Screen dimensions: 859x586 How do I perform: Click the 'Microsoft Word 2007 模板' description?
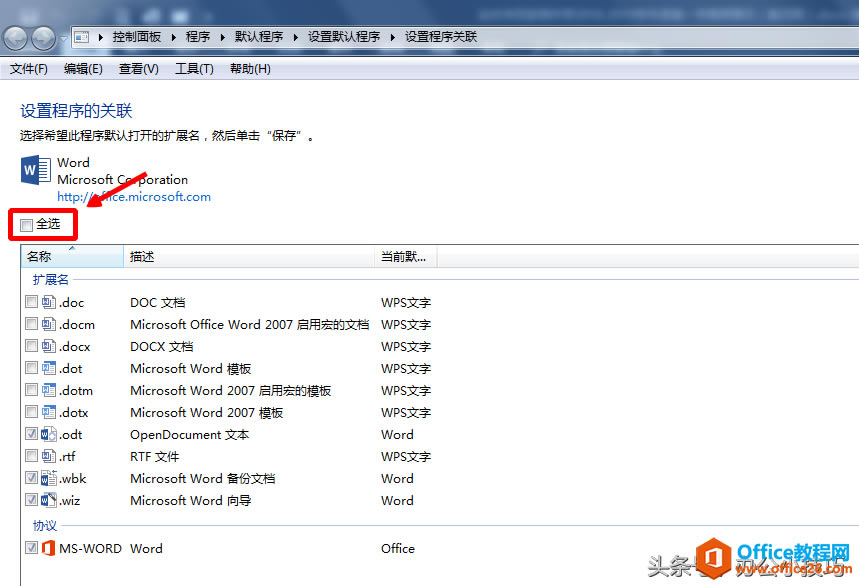[207, 412]
